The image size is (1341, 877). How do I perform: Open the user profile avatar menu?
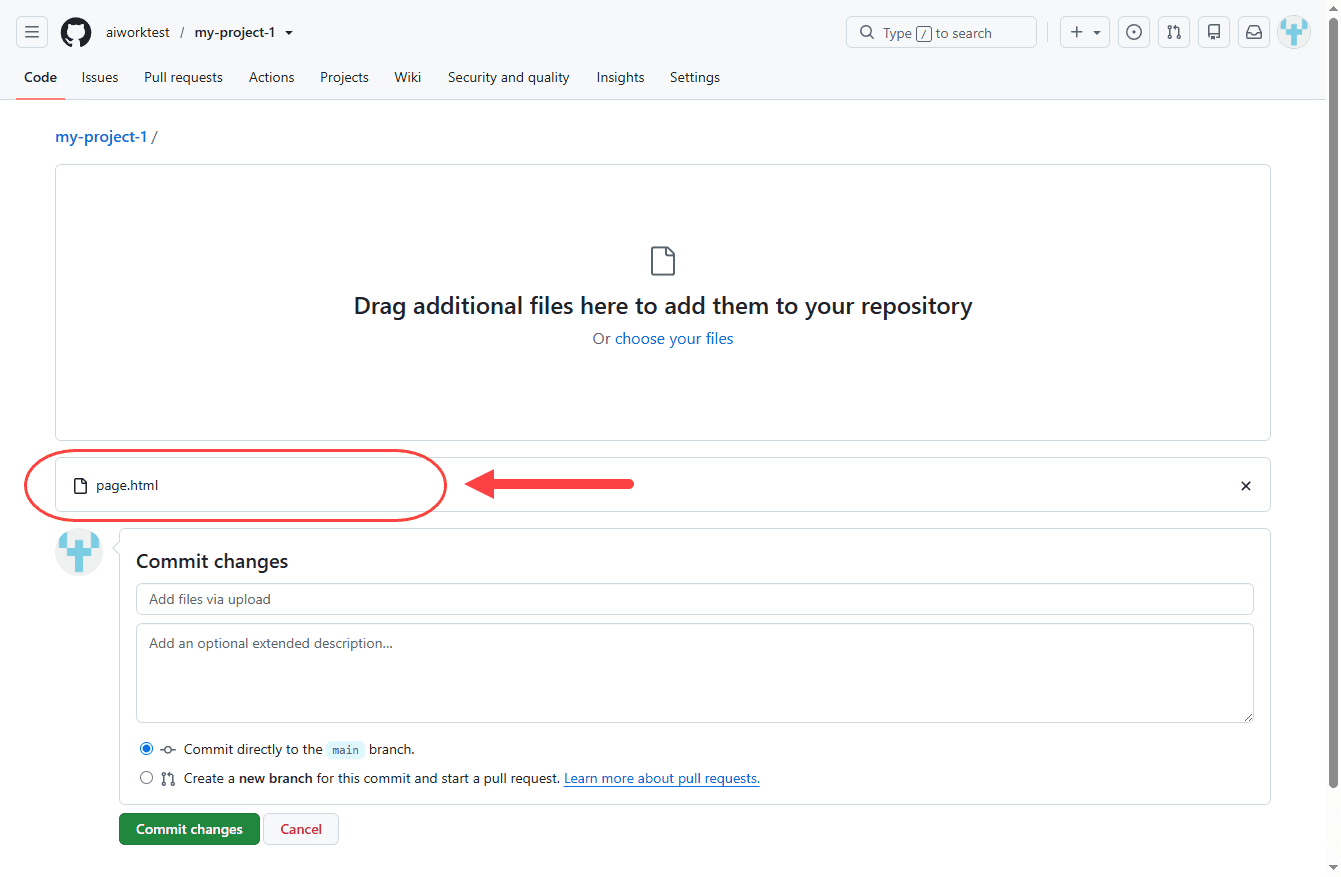pyautogui.click(x=1294, y=32)
